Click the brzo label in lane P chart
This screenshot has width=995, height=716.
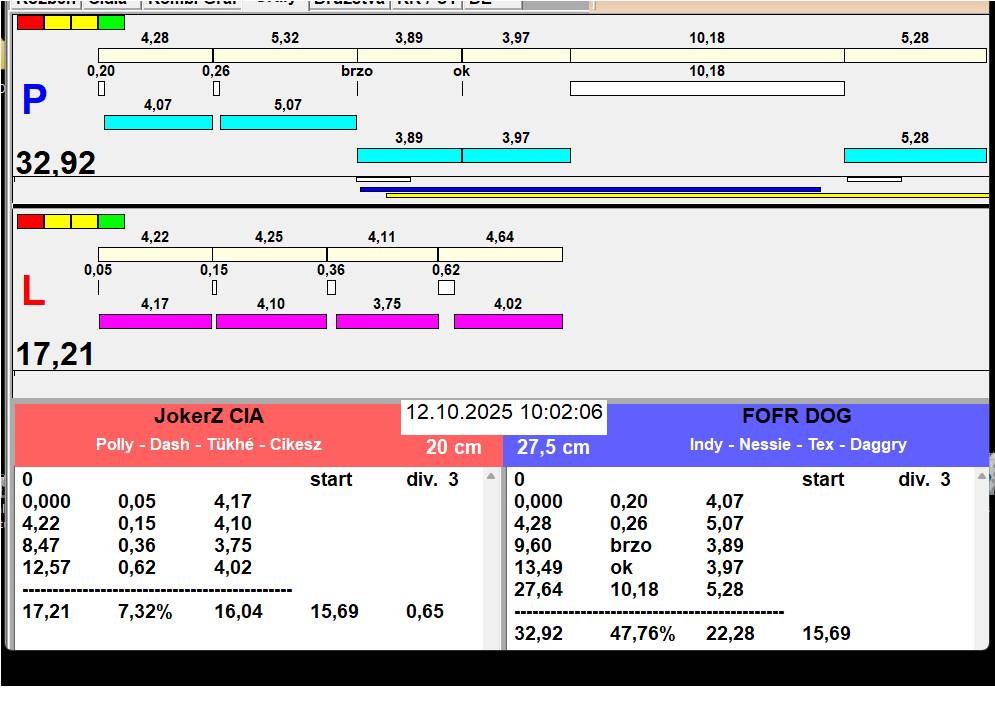[357, 71]
